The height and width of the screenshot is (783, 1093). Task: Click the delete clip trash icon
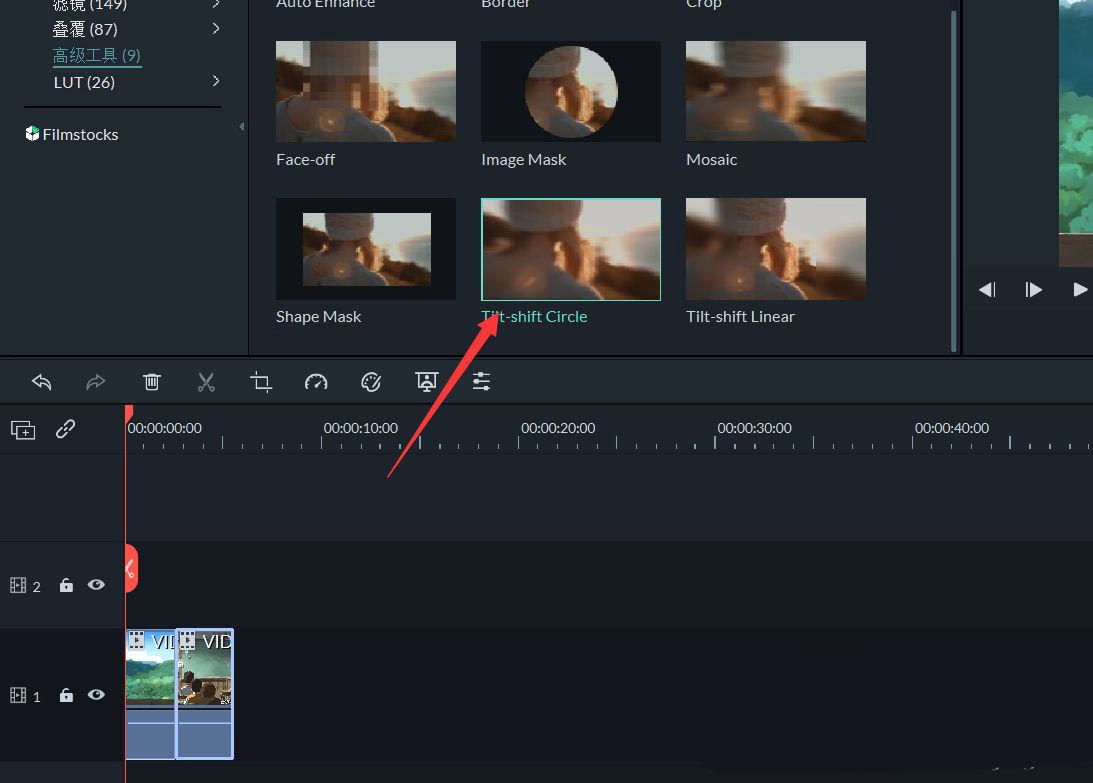click(151, 381)
